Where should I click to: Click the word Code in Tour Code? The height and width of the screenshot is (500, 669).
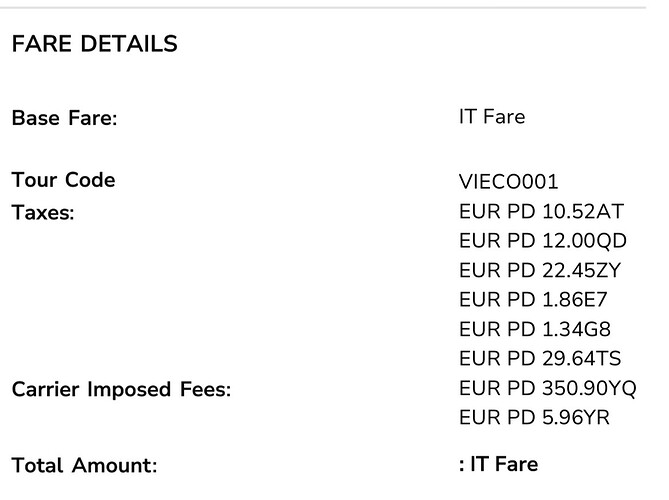pyautogui.click(x=90, y=180)
